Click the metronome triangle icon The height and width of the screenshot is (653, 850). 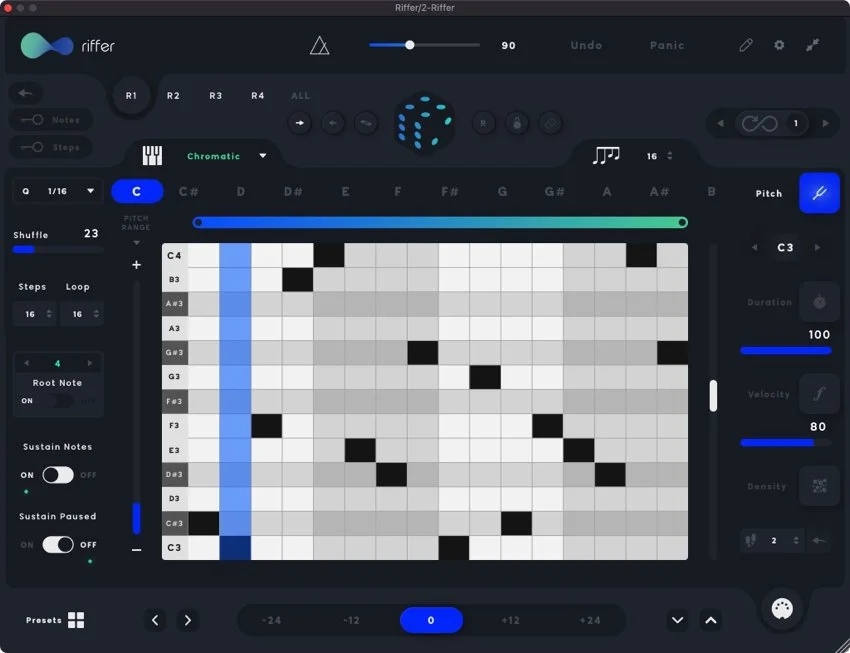[319, 46]
